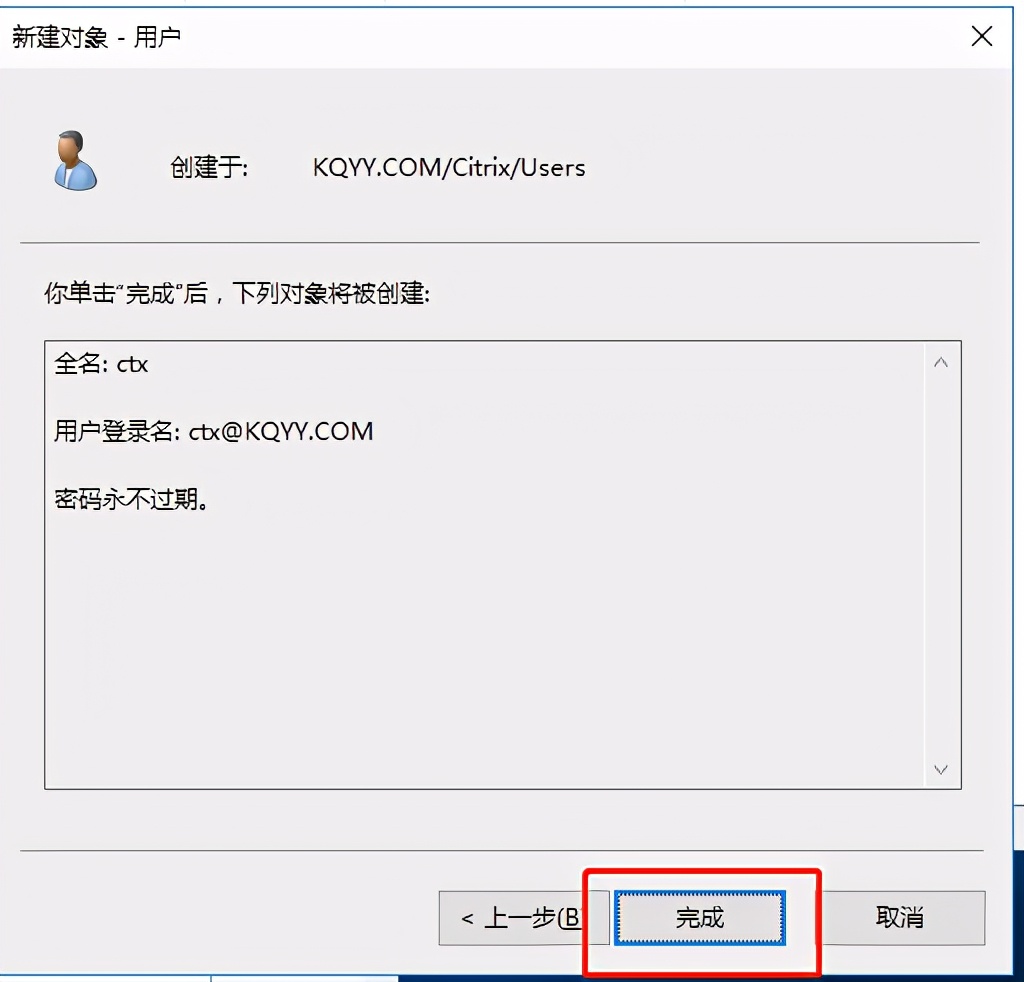Cancel the new user wizard with 取消
Viewport: 1024px width, 982px height.
pyautogui.click(x=899, y=917)
